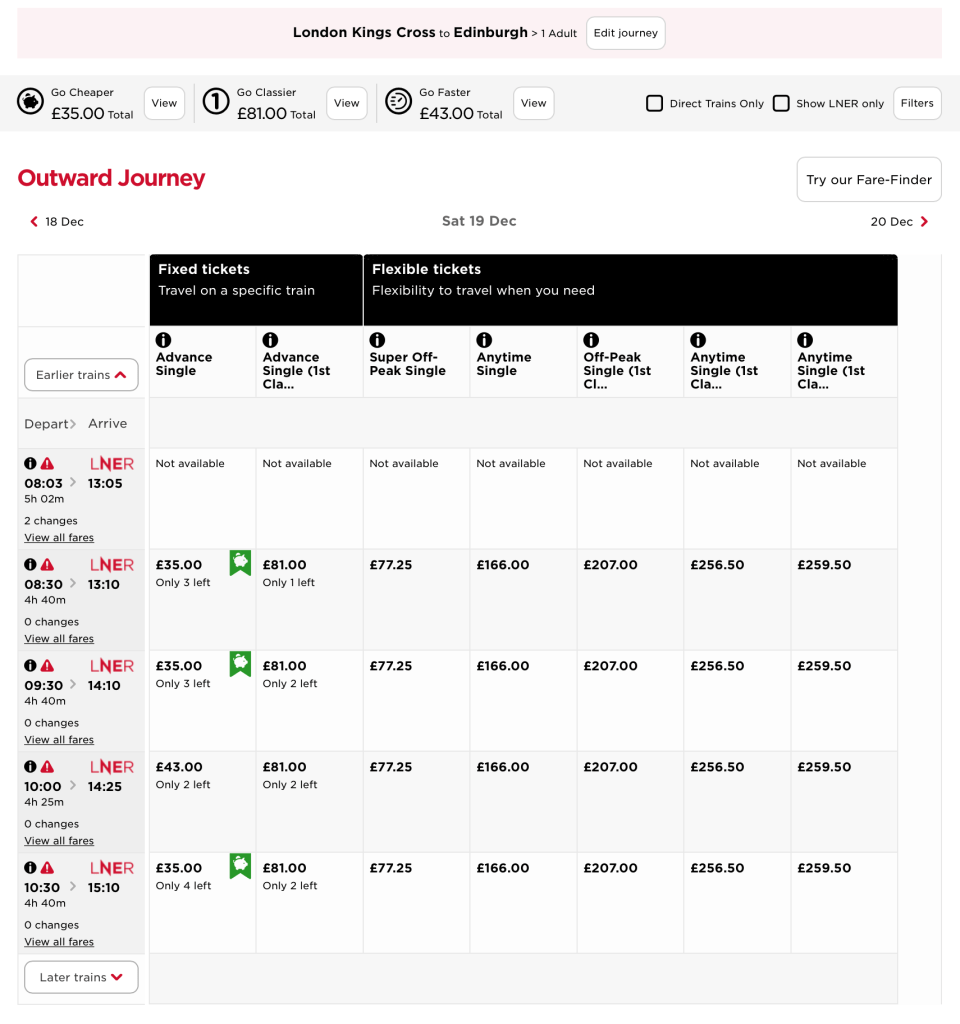
Task: Click Go Faster speedometer icon
Action: coord(398,102)
